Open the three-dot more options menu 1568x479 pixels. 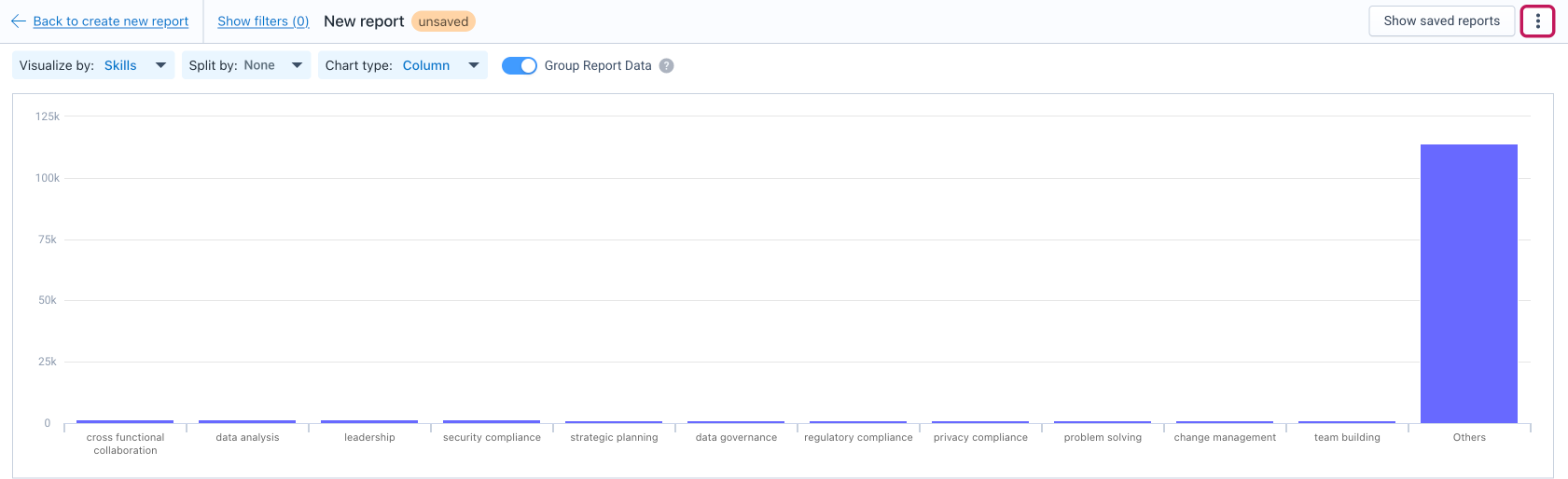(x=1537, y=21)
